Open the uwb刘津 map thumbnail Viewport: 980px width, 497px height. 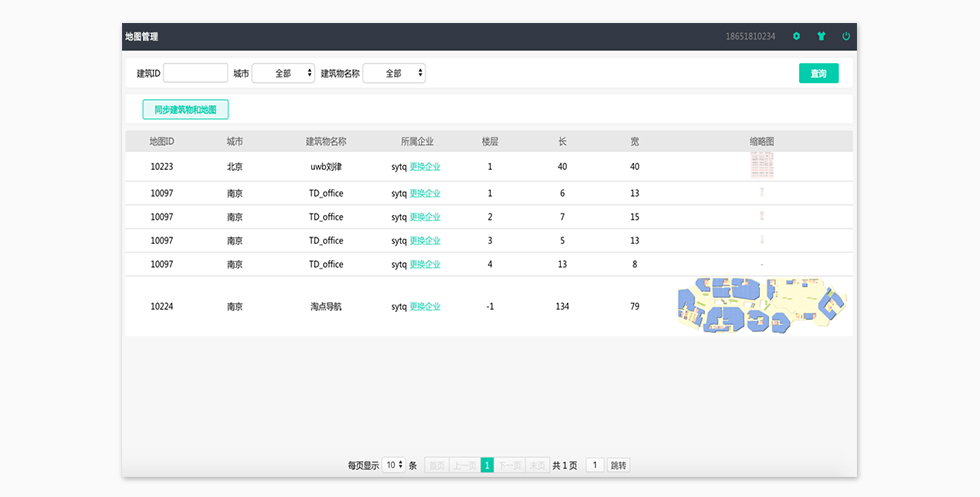762,166
